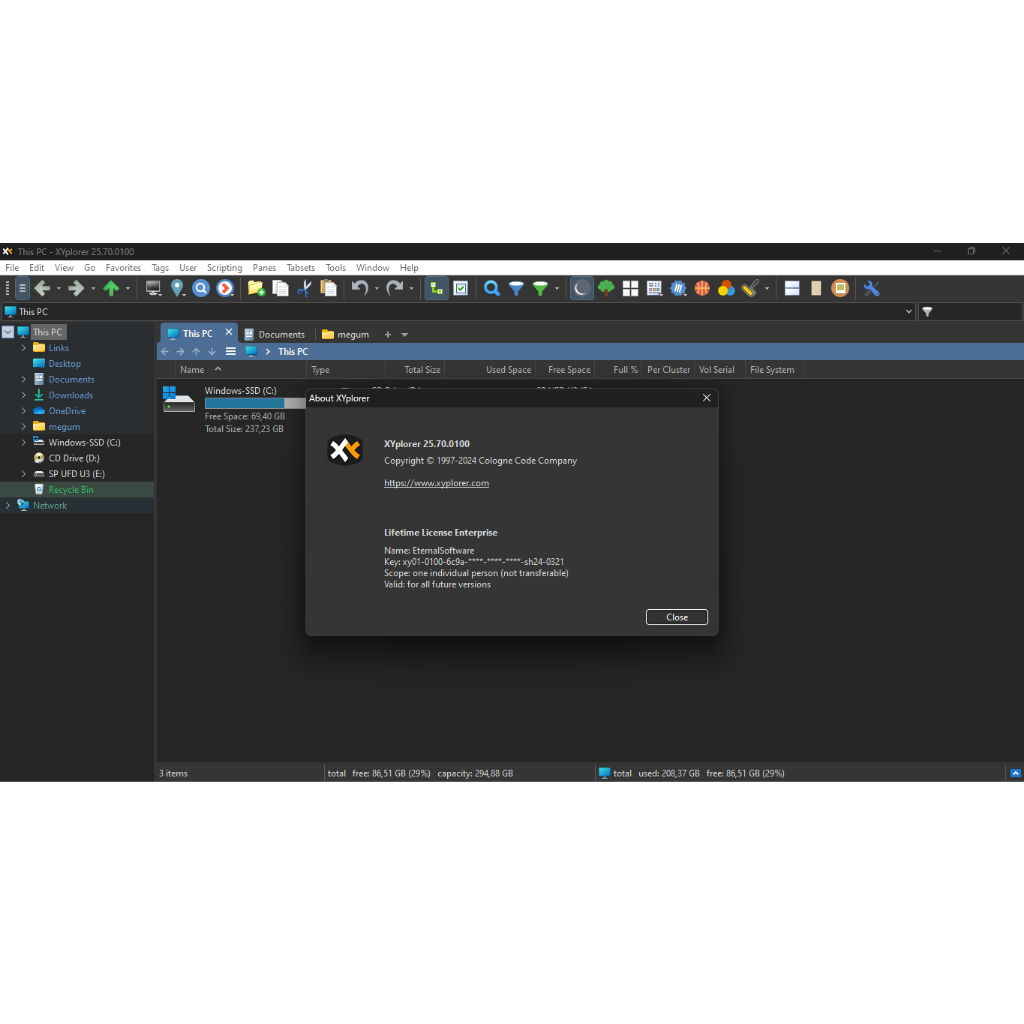This screenshot has width=1024, height=1024.
Task: Collapse the This PC tree root node
Action: (8, 332)
